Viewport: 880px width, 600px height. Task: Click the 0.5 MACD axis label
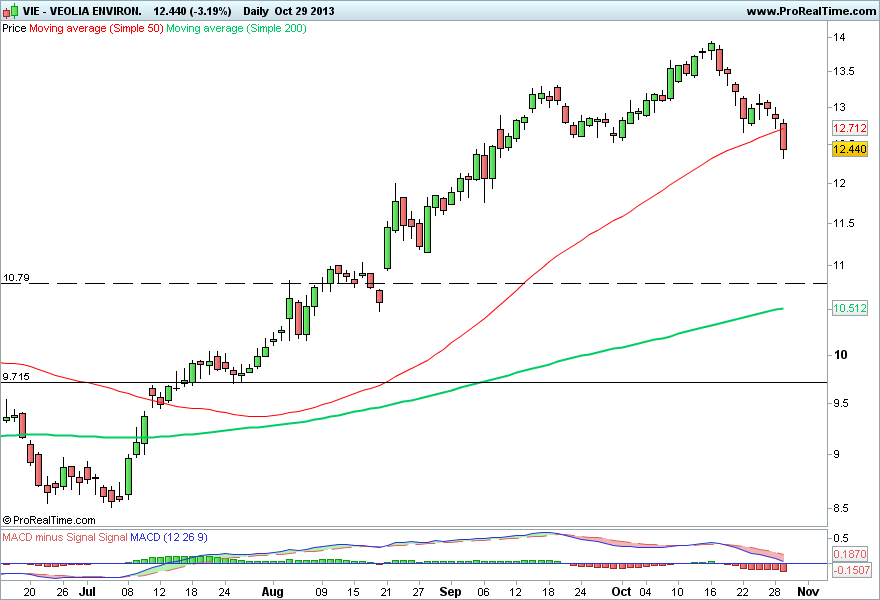[x=841, y=538]
